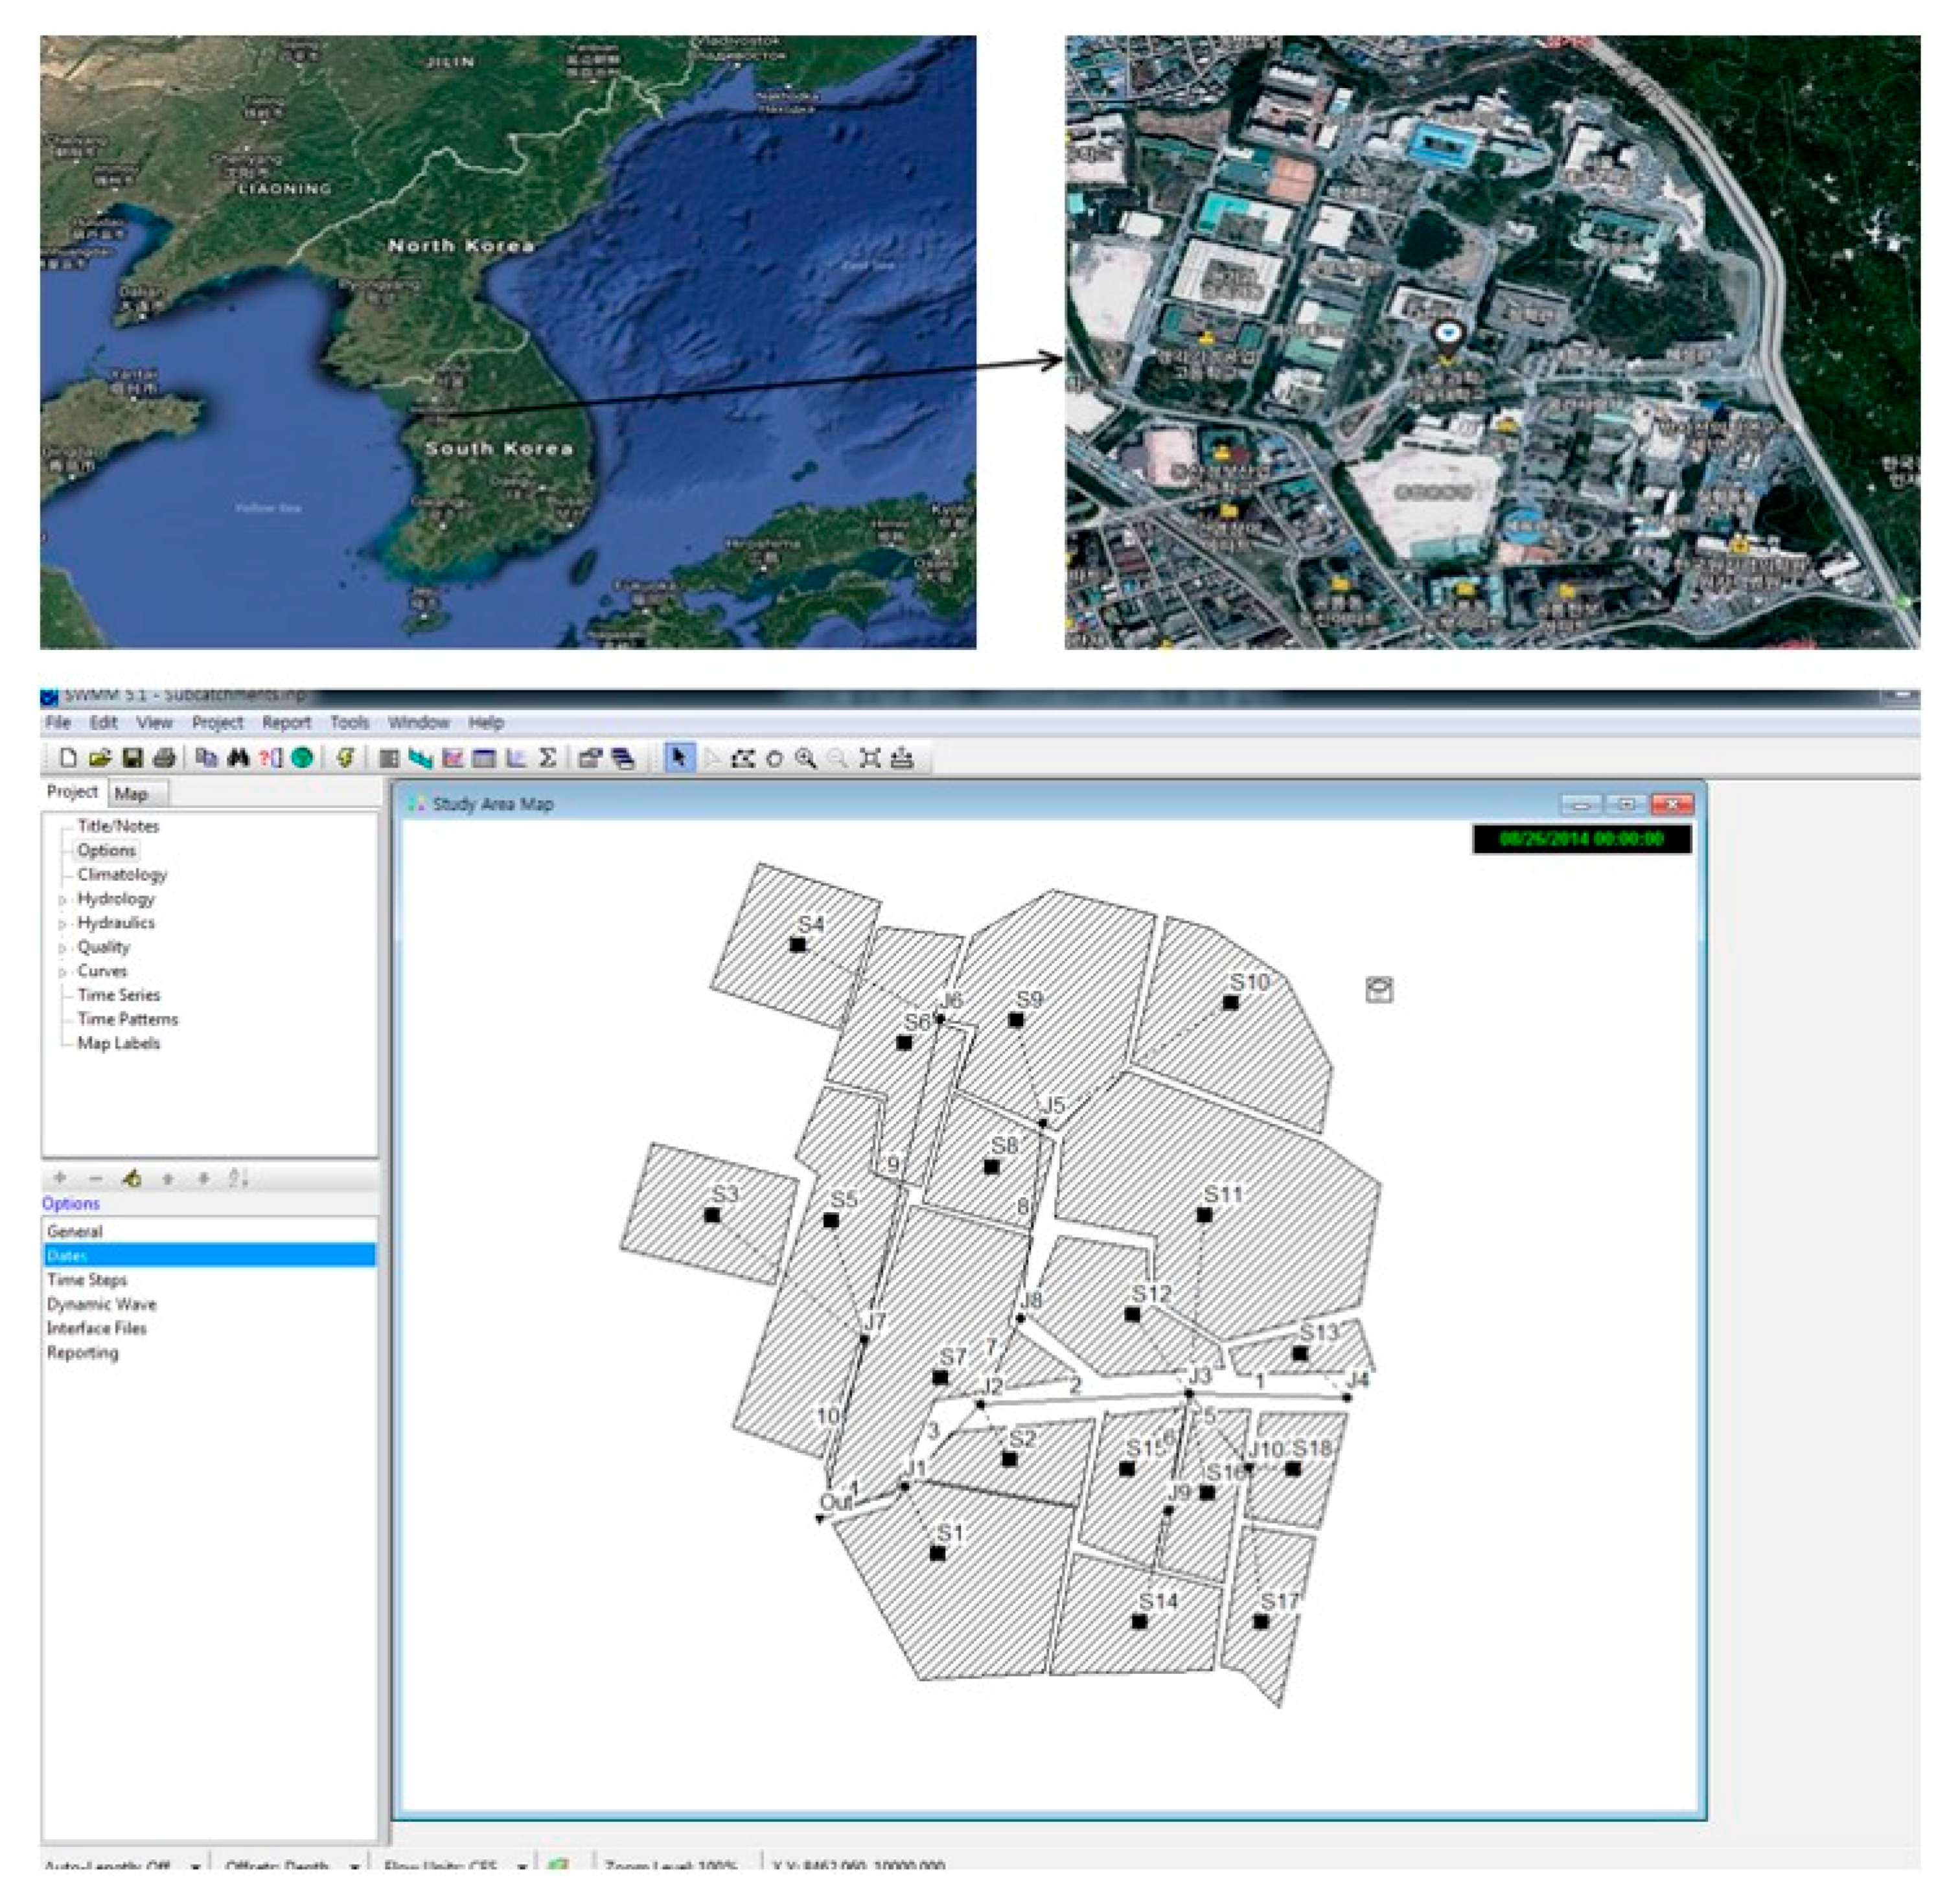Select the Vertex selection polygon tool
The height and width of the screenshot is (1904, 1947).
pyautogui.click(x=742, y=758)
